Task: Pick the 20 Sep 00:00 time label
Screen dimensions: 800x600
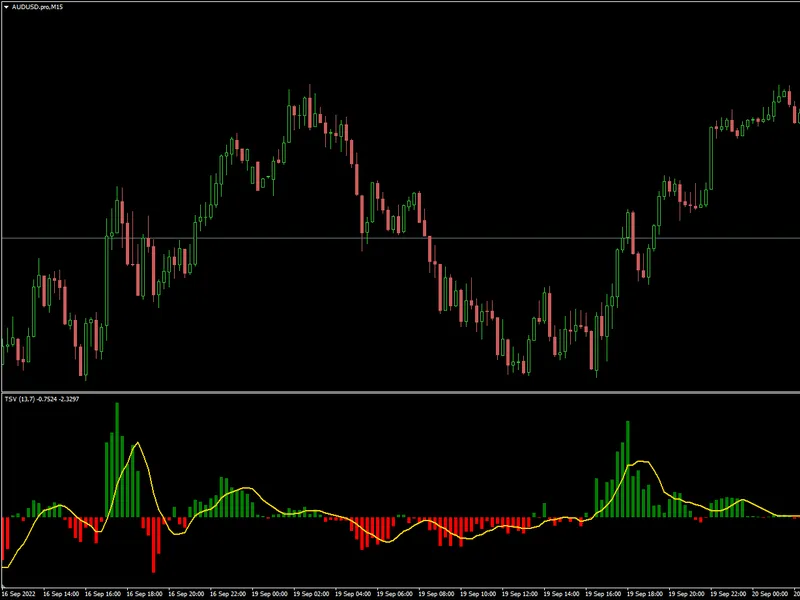Action: point(772,594)
